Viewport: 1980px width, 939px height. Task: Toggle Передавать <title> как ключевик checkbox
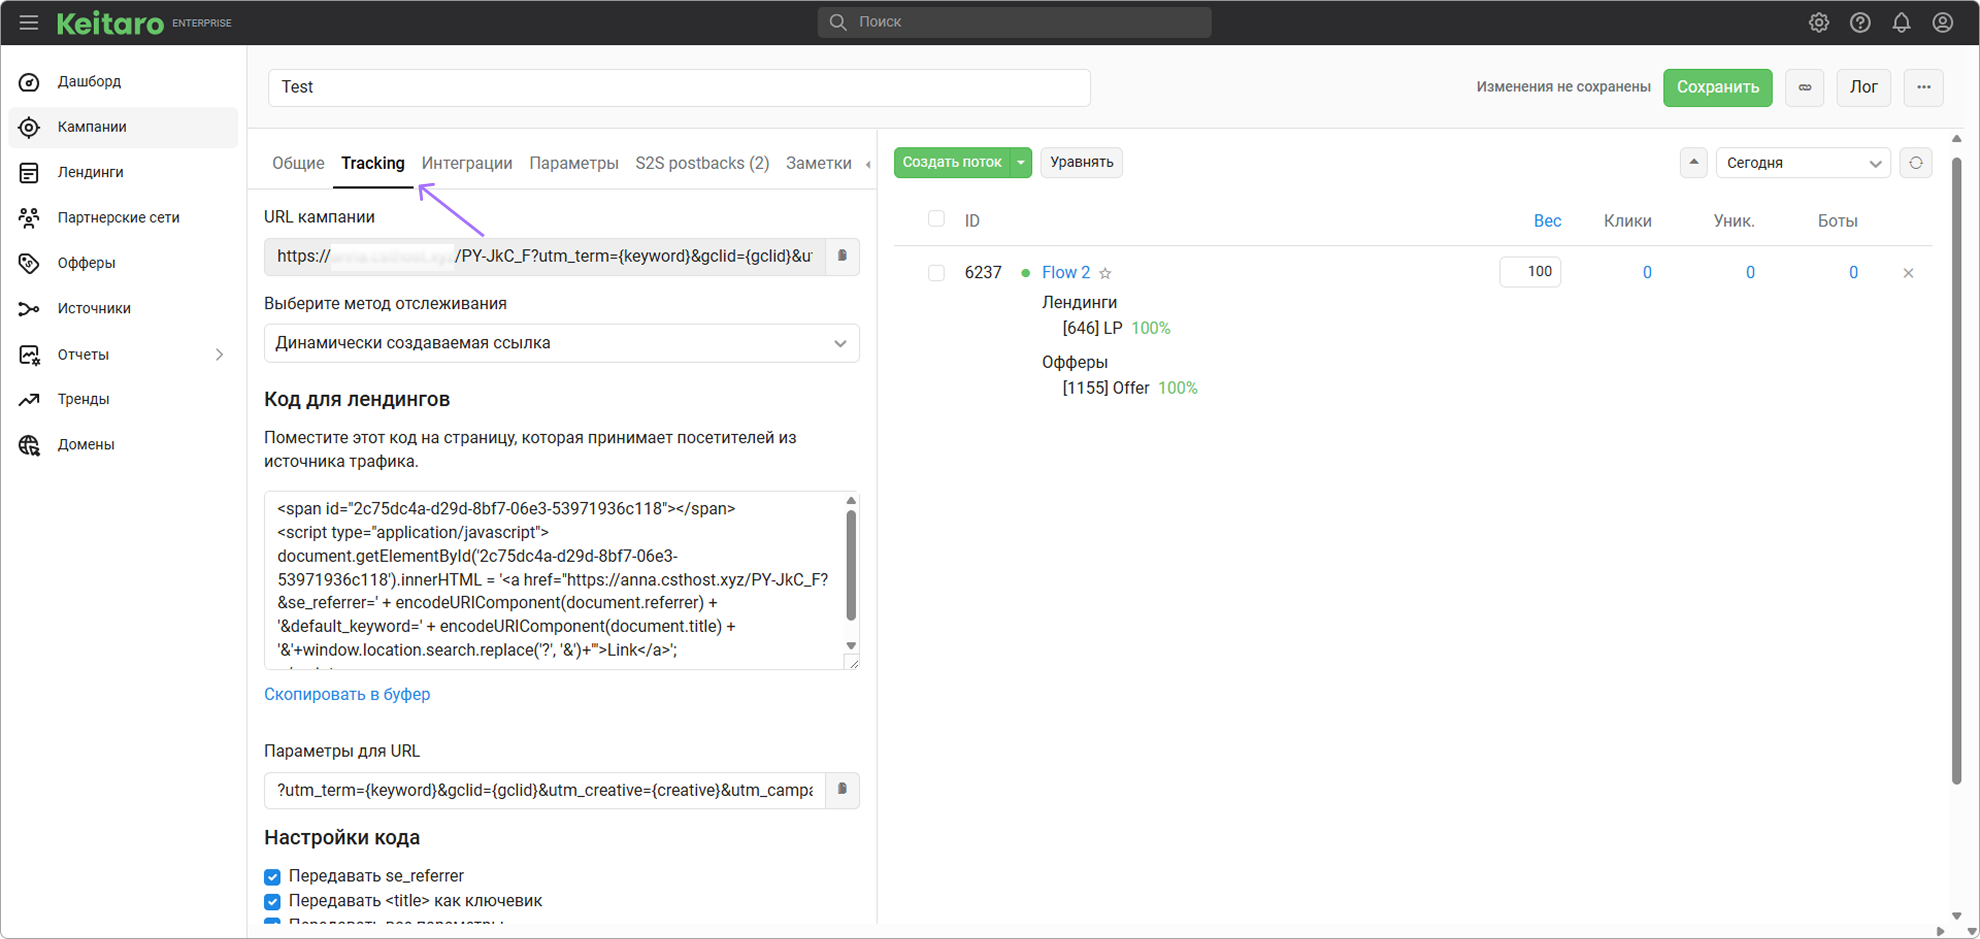coord(272,902)
